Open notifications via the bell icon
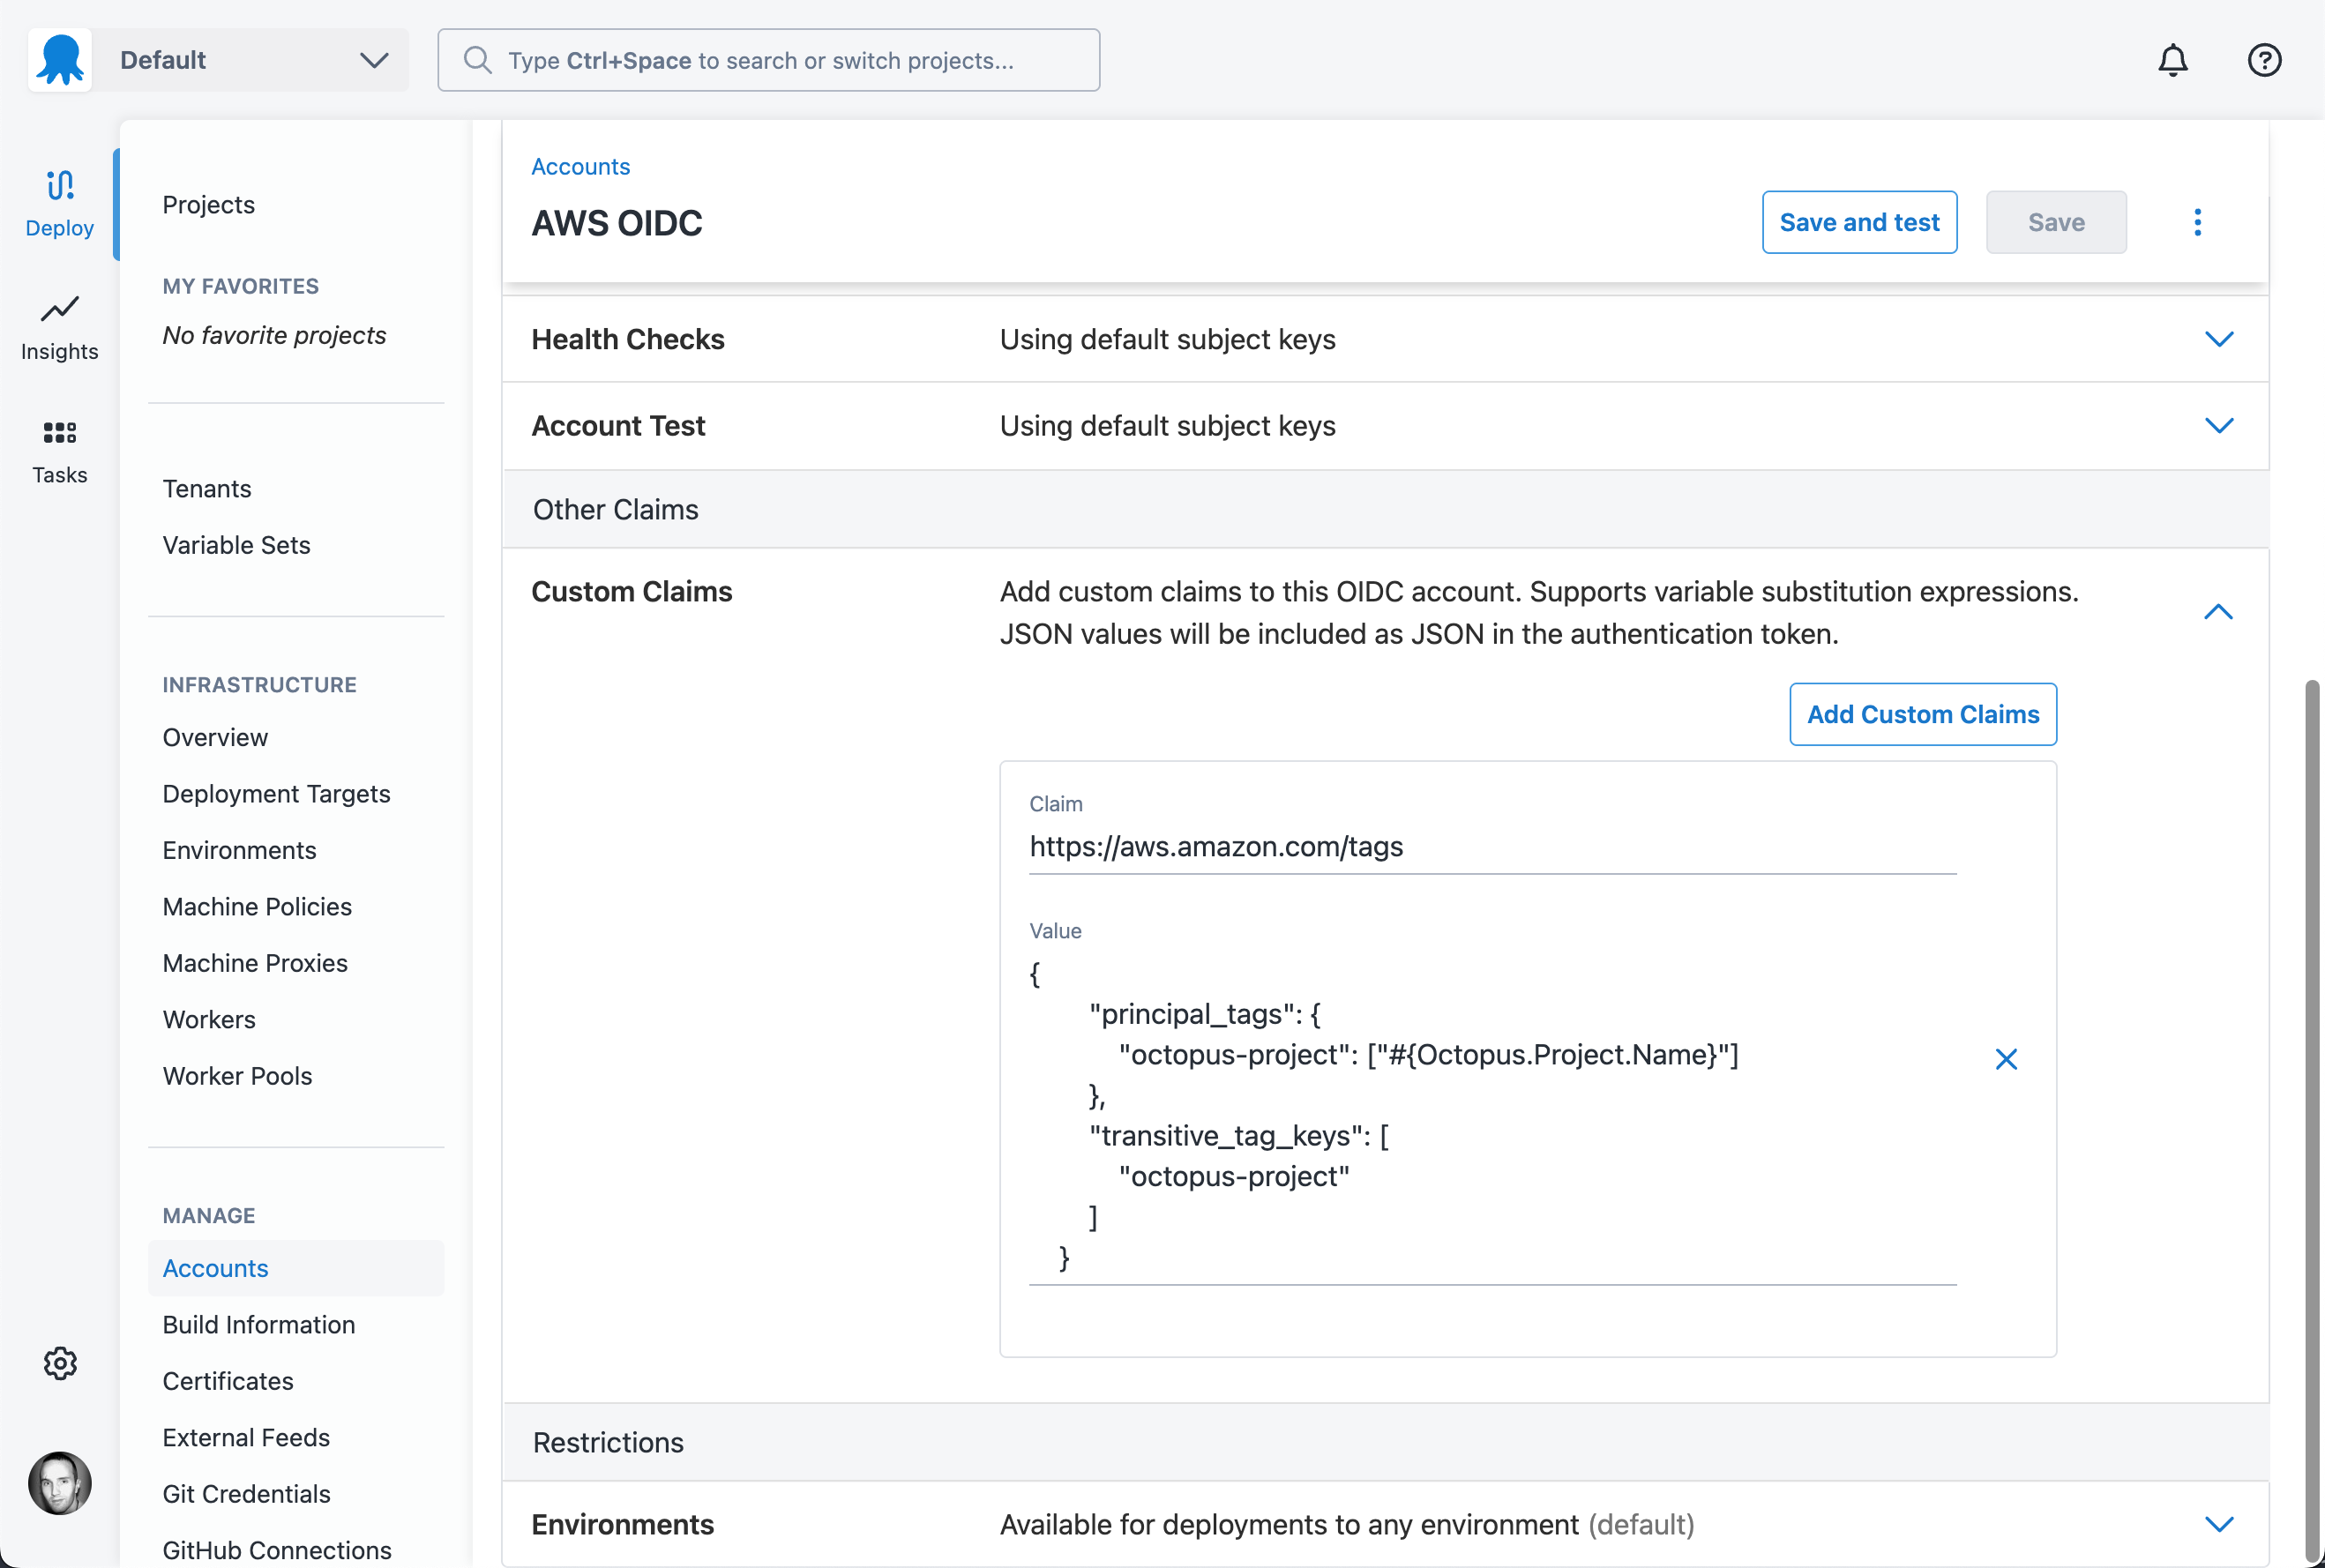Image resolution: width=2325 pixels, height=1568 pixels. pyautogui.click(x=2172, y=60)
